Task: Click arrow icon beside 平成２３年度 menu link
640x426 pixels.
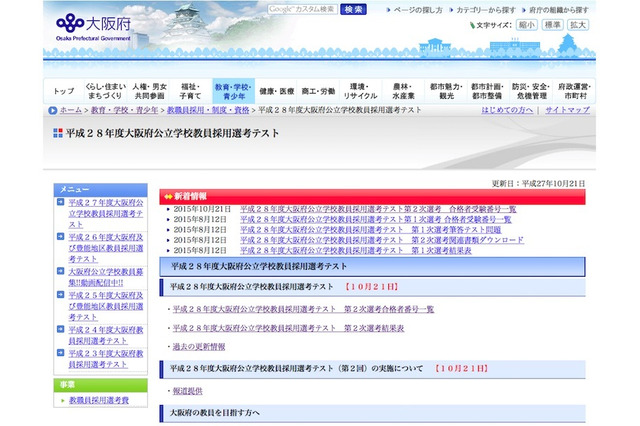Action: point(60,353)
